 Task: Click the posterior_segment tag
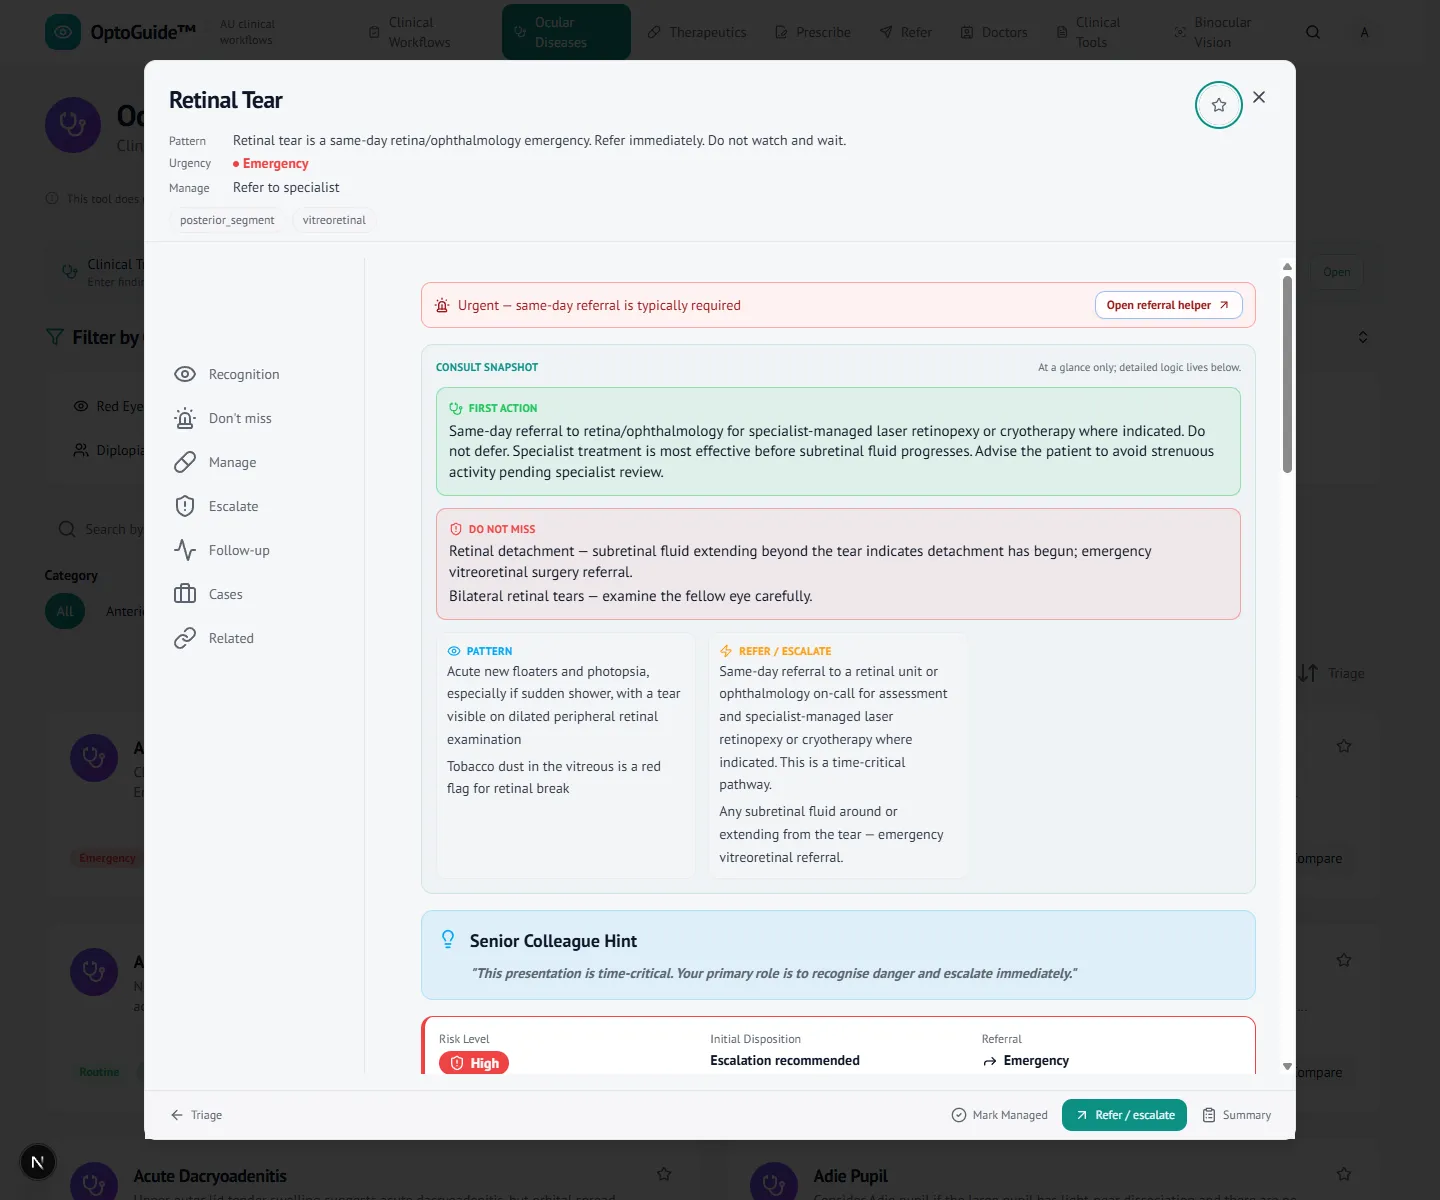point(227,220)
